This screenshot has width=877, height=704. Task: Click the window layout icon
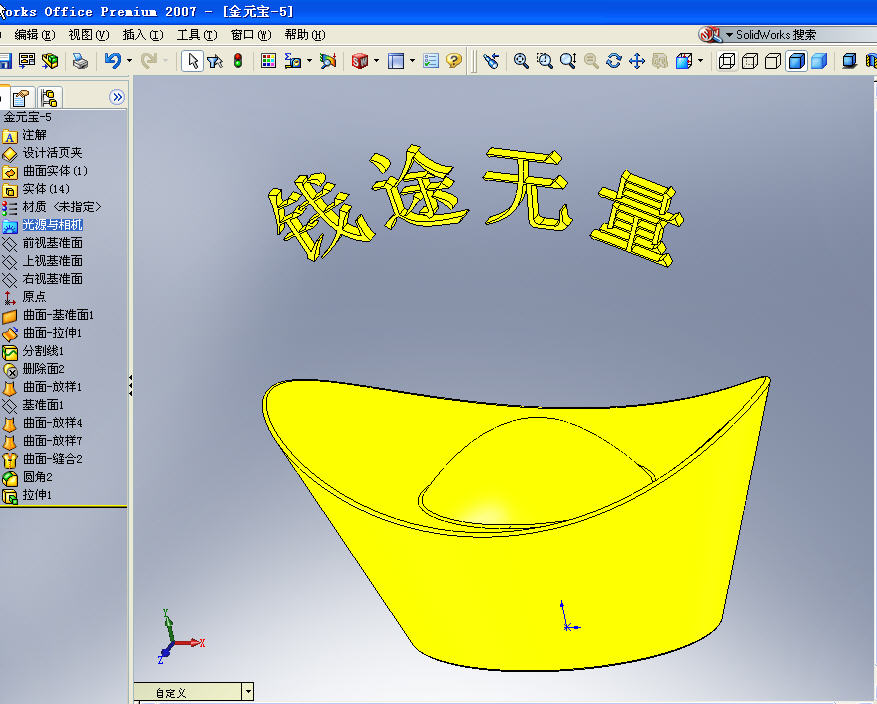pos(396,60)
